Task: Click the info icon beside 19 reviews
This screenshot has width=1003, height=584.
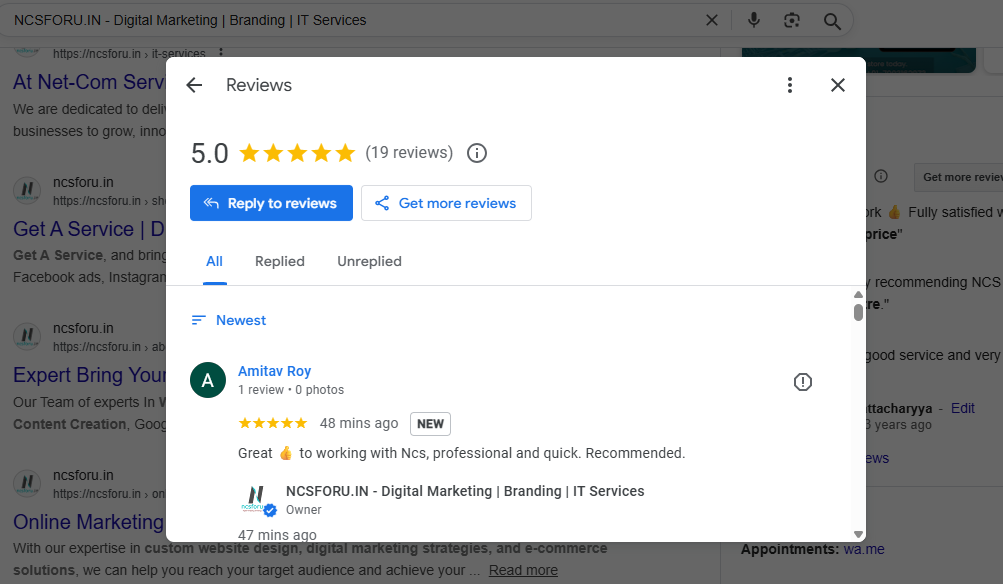Action: point(477,153)
